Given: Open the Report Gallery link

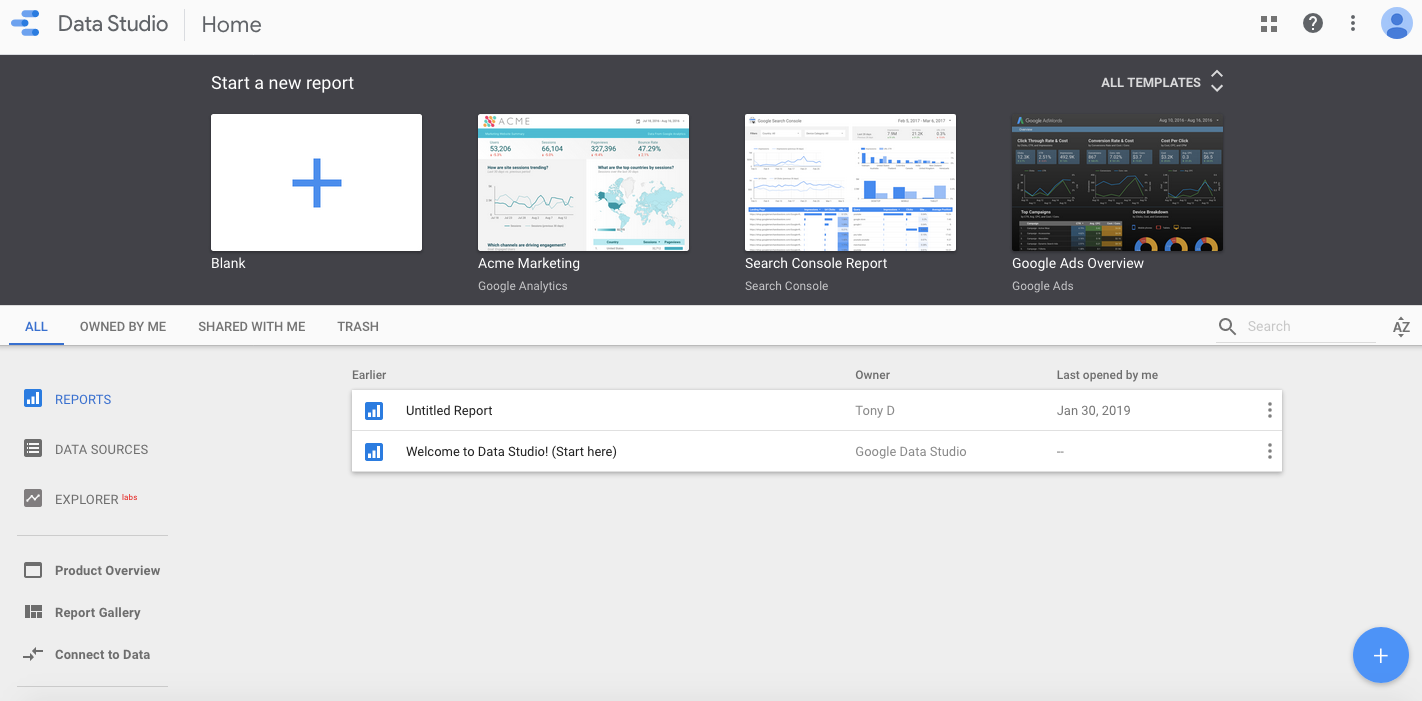Looking at the screenshot, I should (x=97, y=612).
